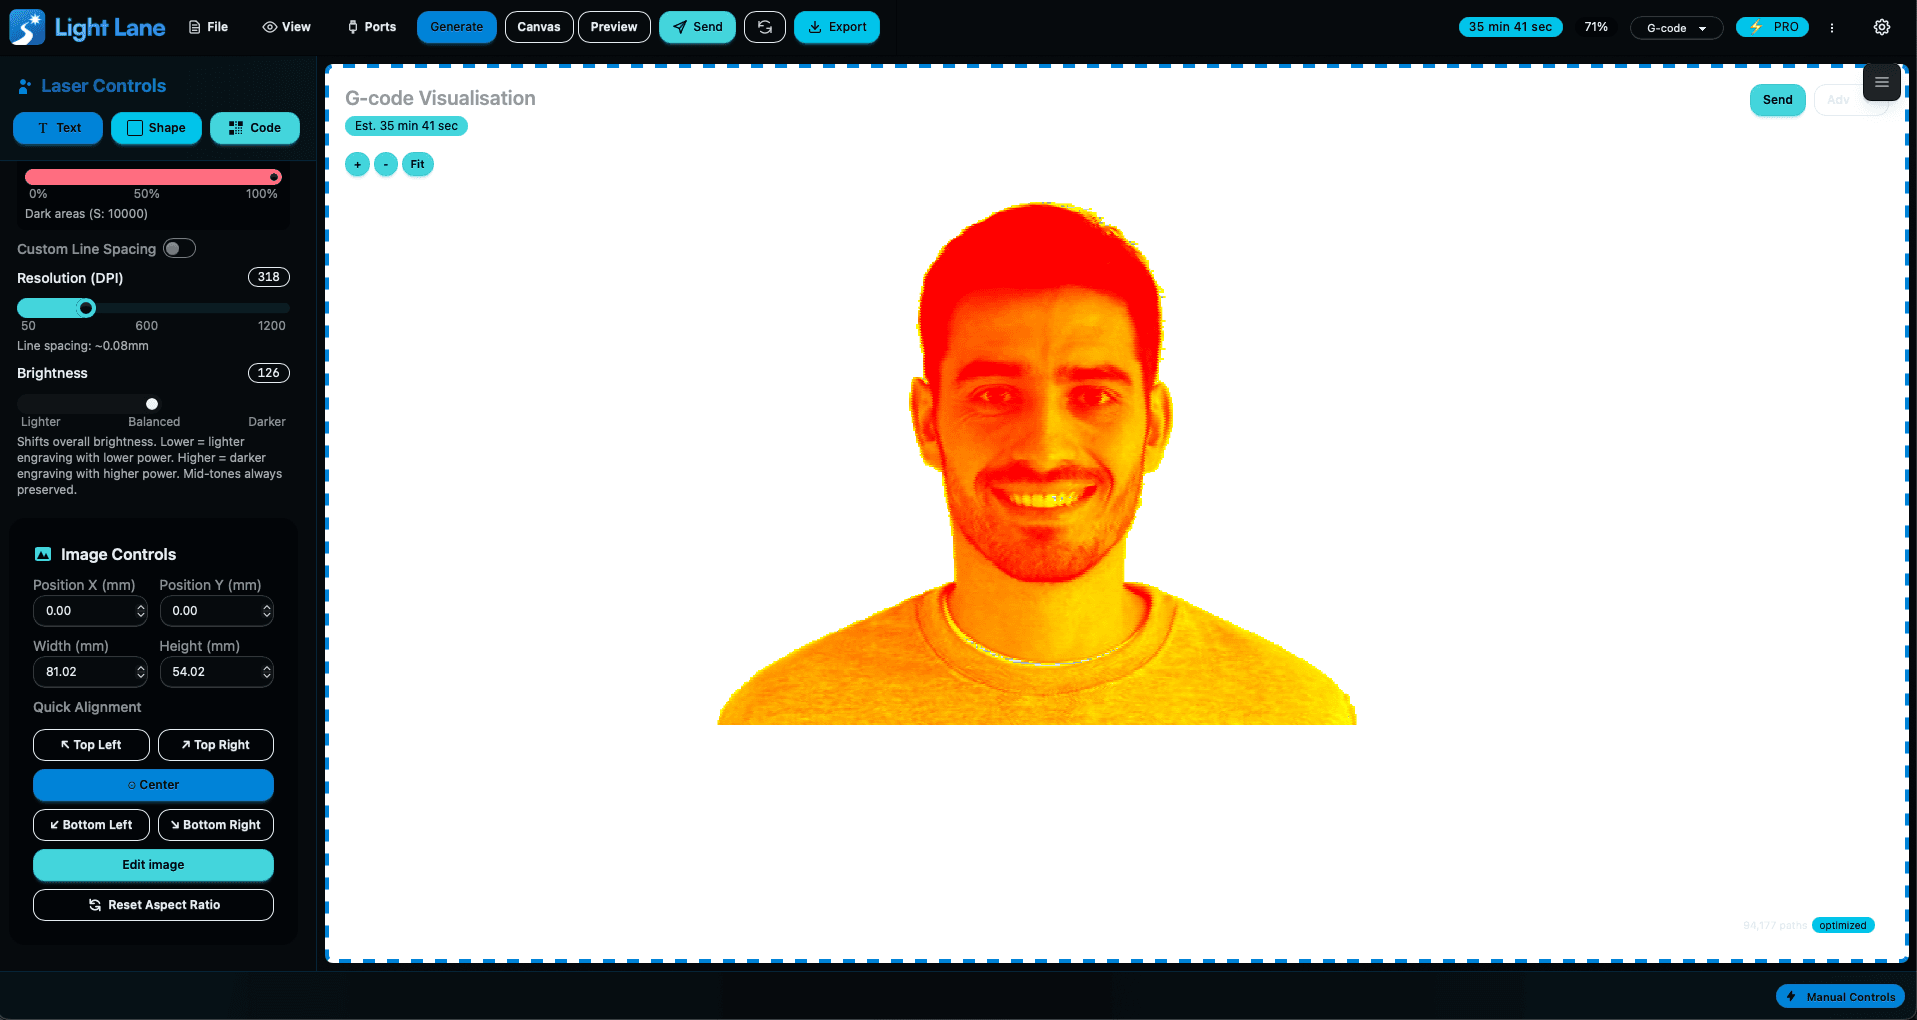Open the G-code output format dropdown
Image resolution: width=1917 pixels, height=1020 pixels.
coord(1675,27)
